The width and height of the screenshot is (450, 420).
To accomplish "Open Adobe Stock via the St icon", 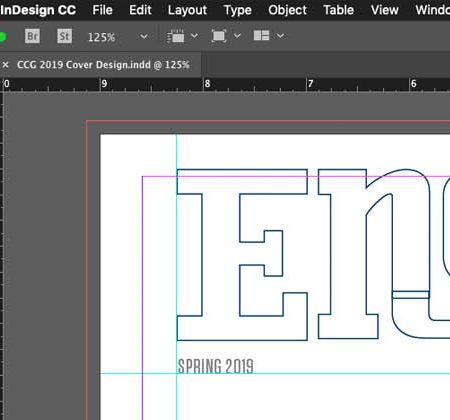I will [64, 36].
